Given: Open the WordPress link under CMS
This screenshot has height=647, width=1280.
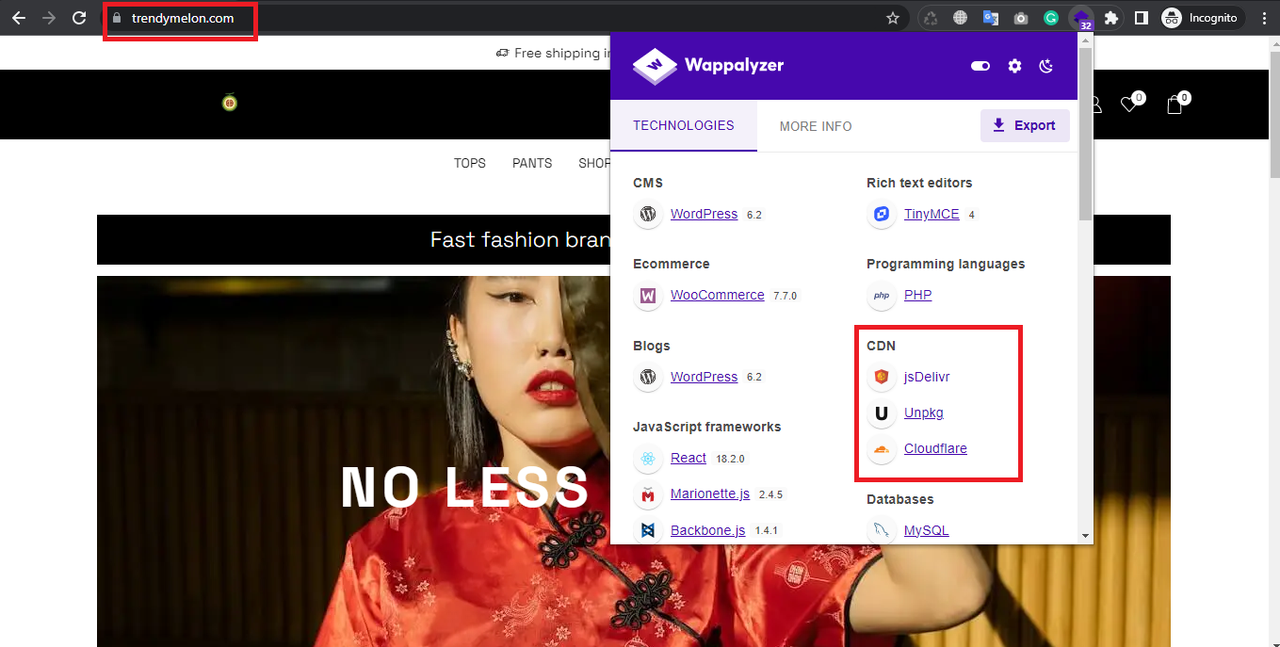Looking at the screenshot, I should [704, 214].
